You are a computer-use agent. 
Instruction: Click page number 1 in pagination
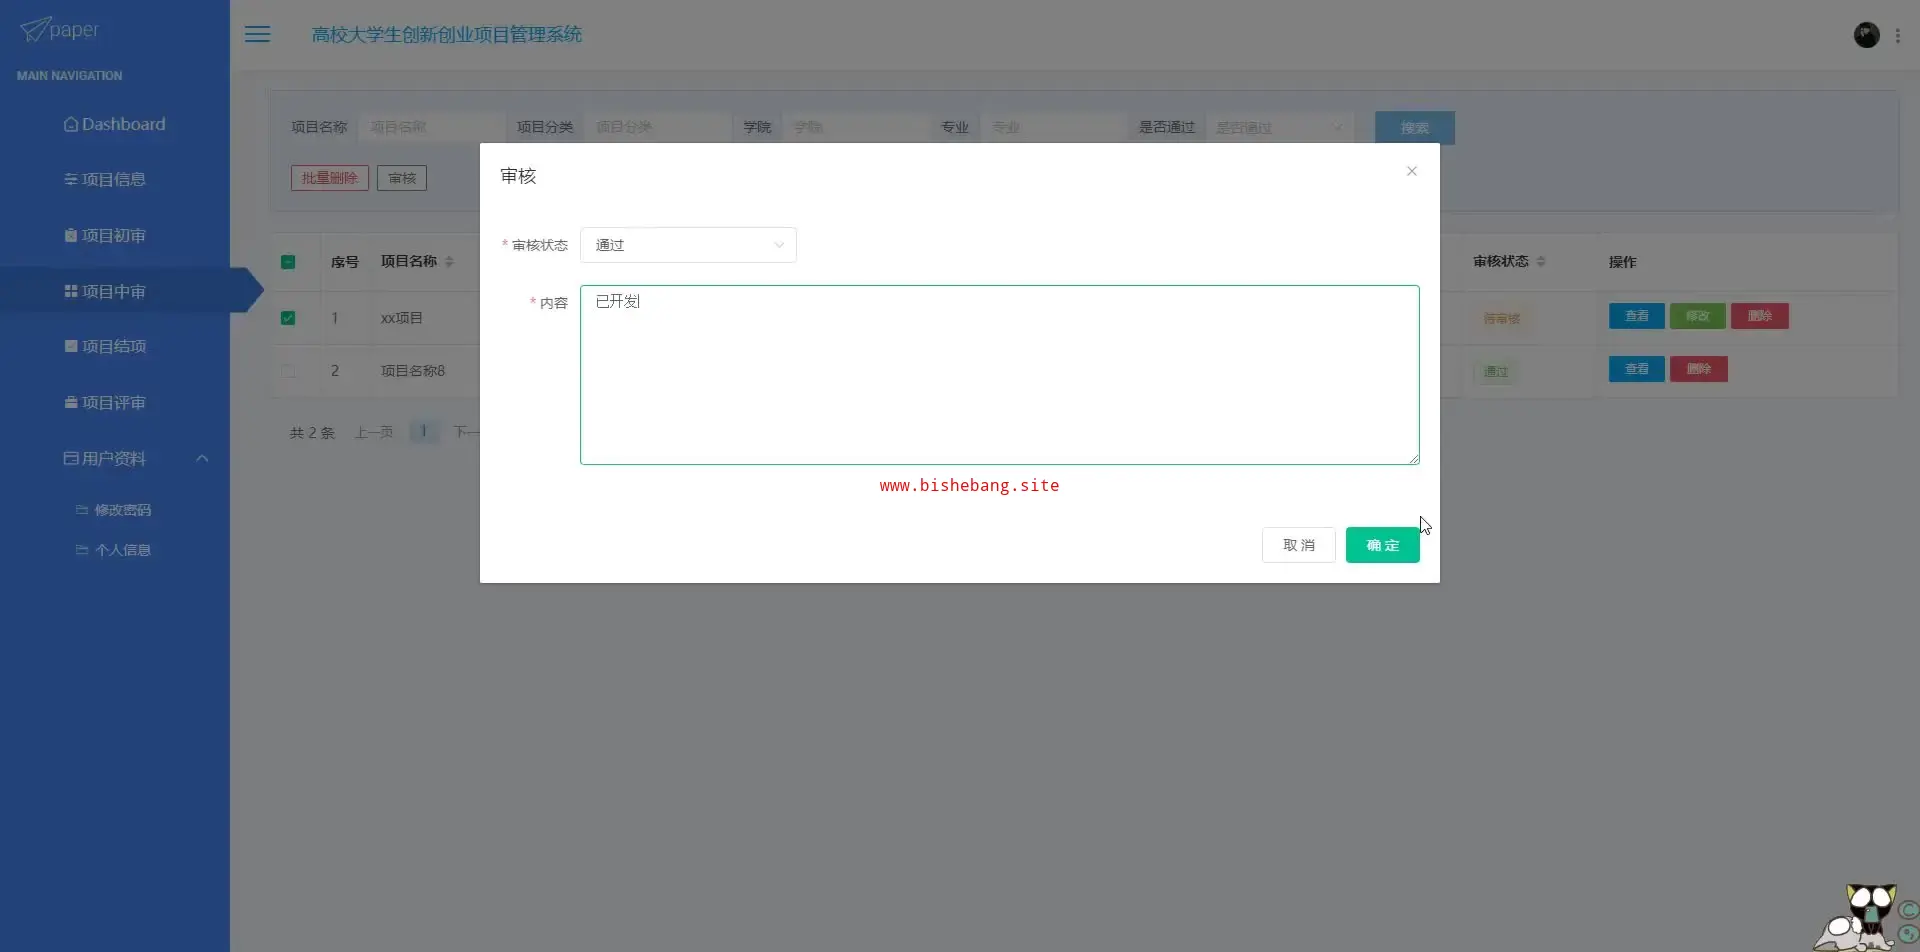[424, 432]
